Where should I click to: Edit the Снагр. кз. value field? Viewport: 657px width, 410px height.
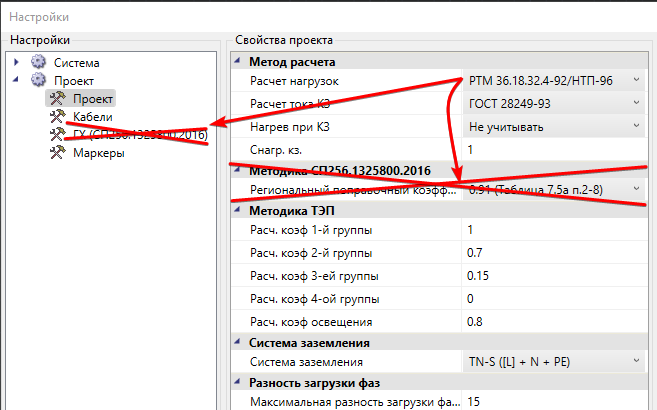click(553, 149)
